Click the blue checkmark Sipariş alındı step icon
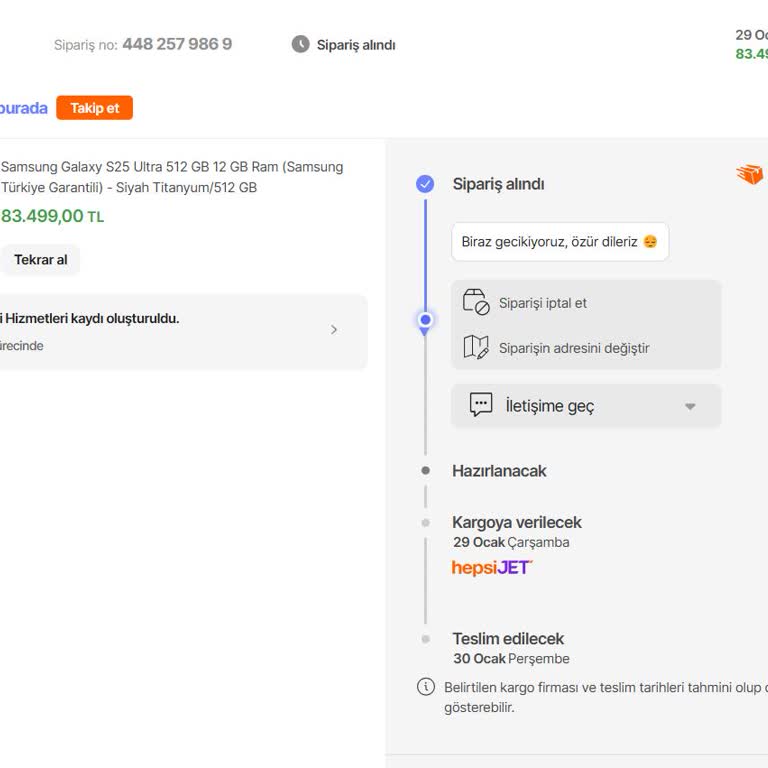The height and width of the screenshot is (768, 768). 425,184
